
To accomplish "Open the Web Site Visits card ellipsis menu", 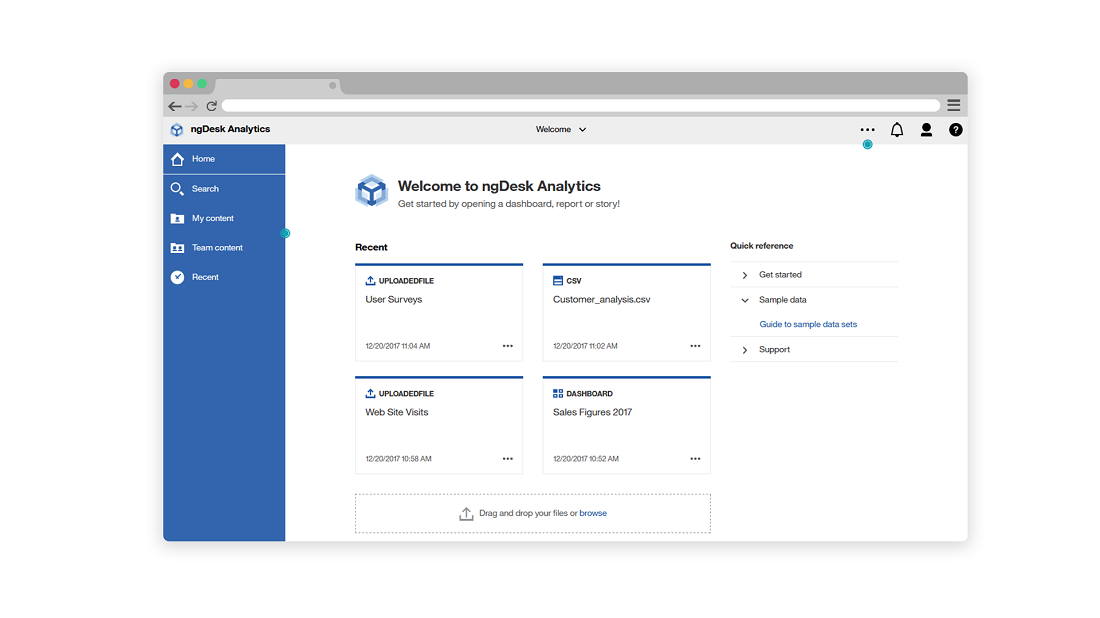I will 508,459.
